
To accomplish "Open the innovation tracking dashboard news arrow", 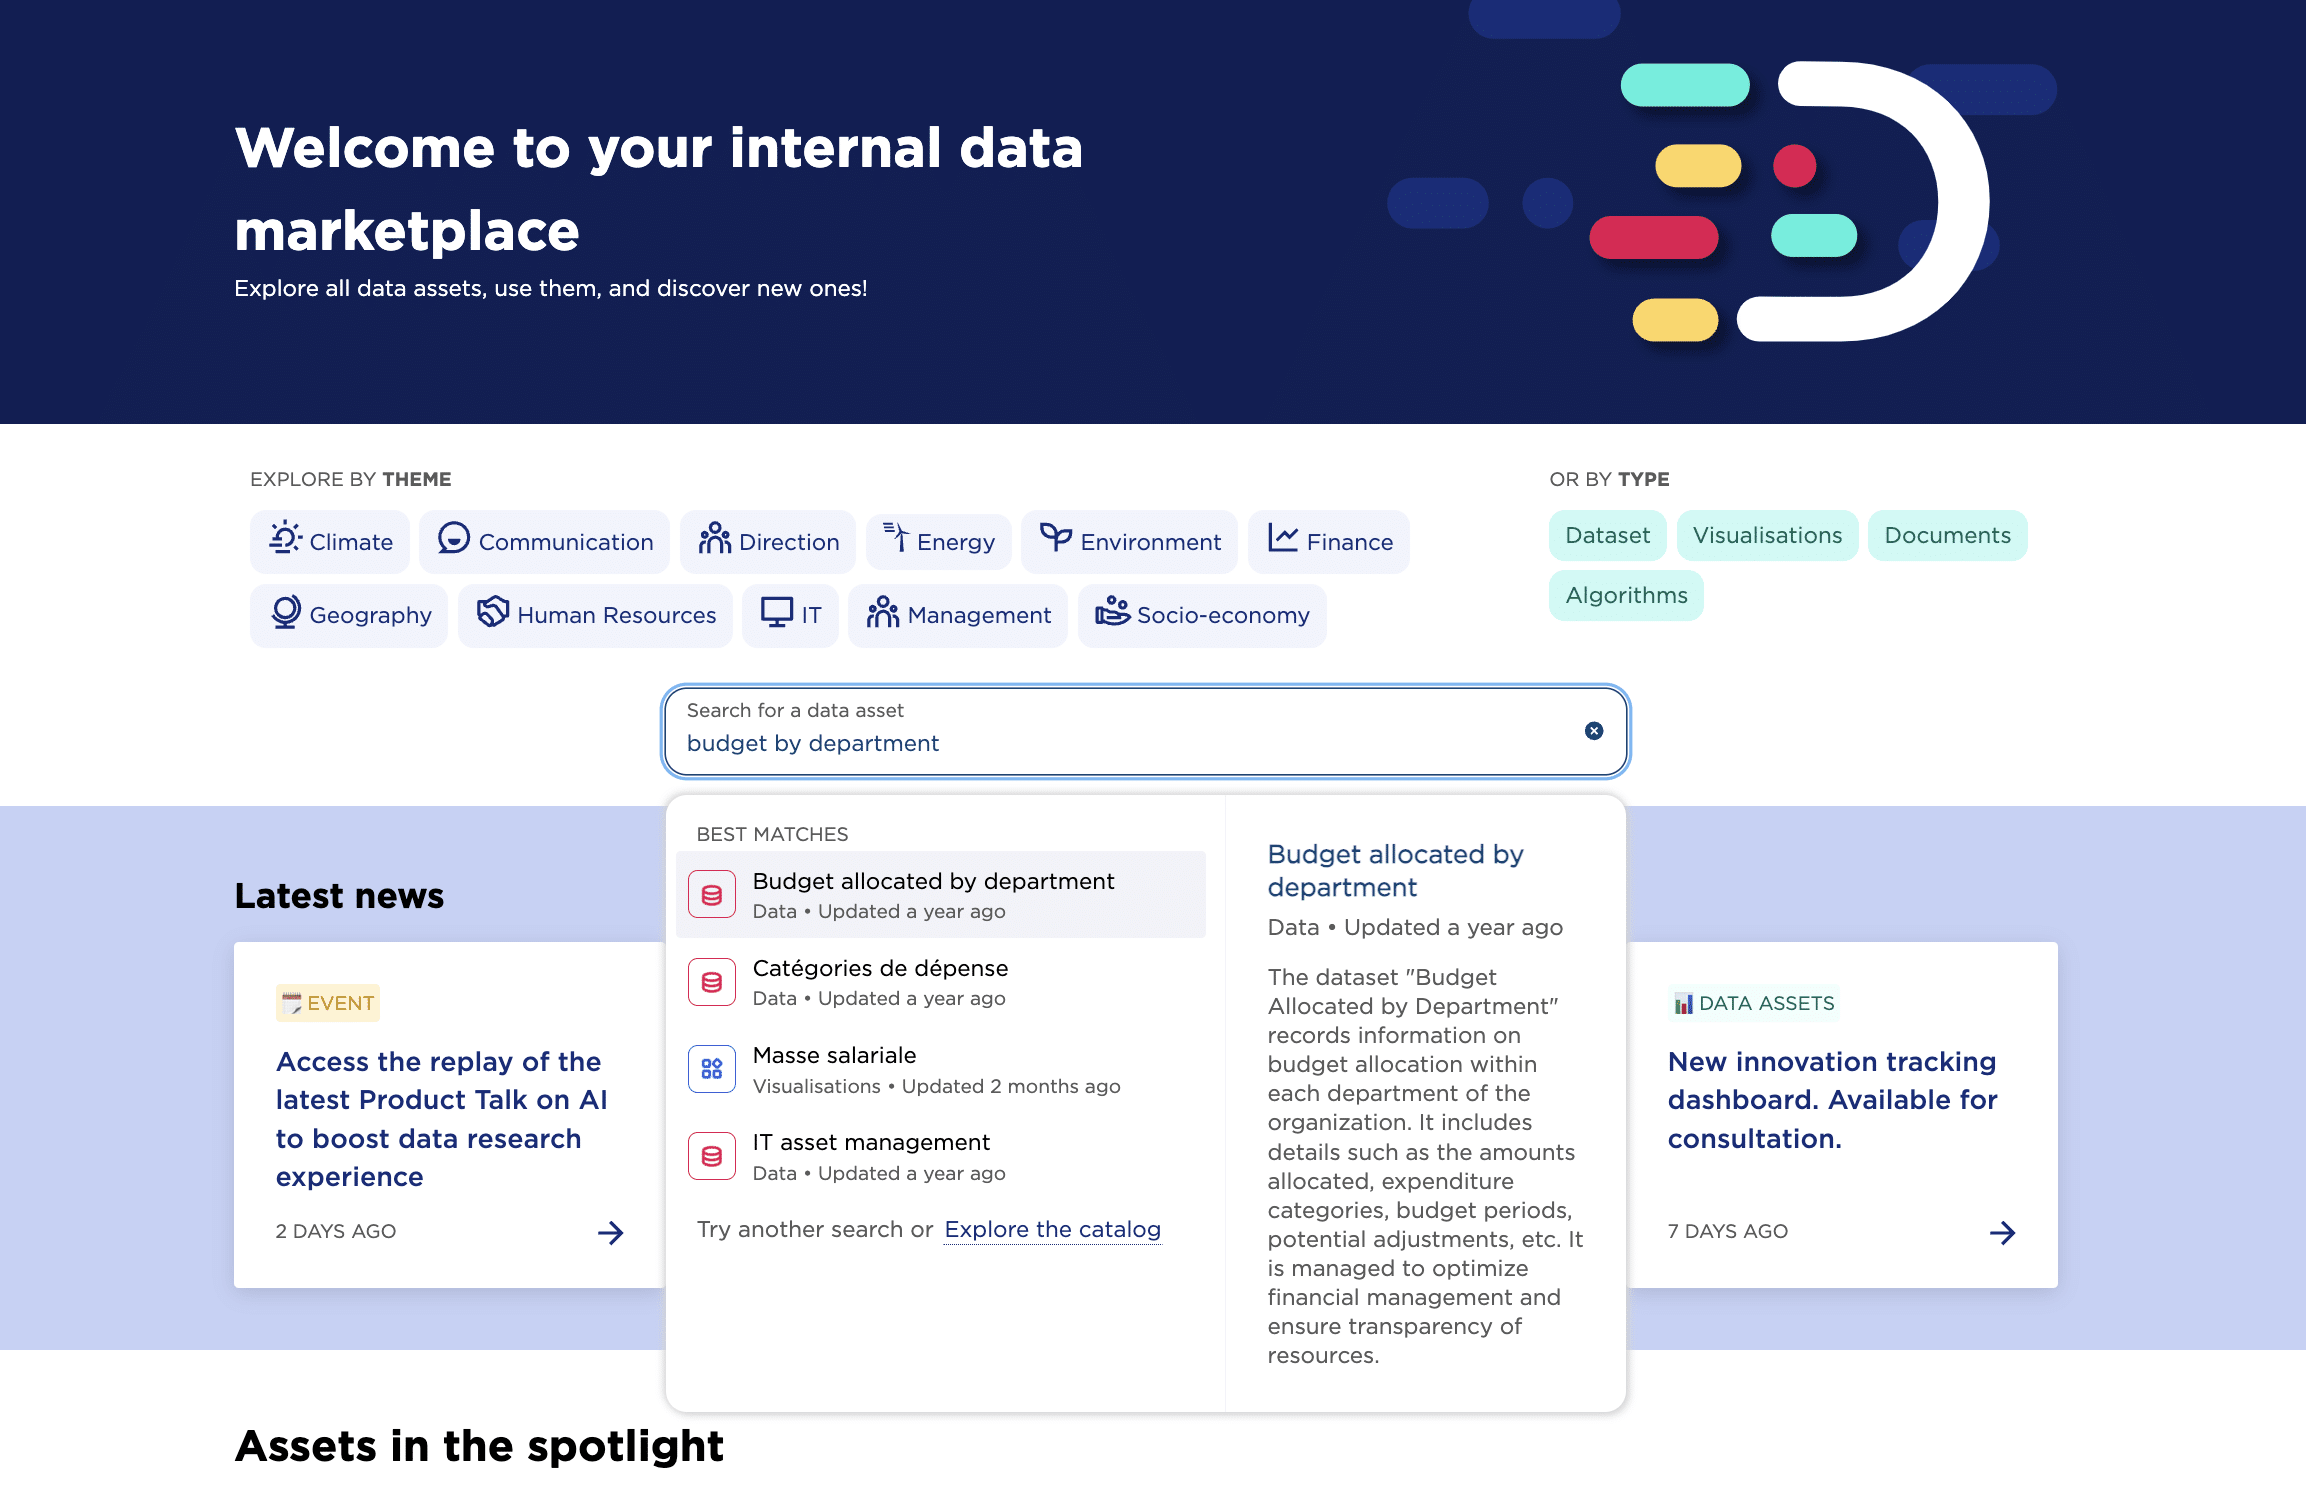I will tap(2002, 1232).
